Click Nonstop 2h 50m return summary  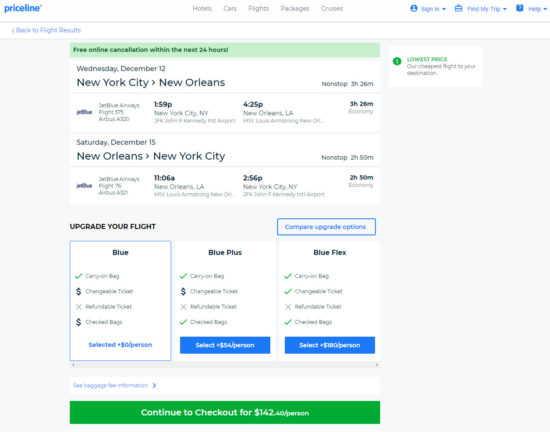tap(347, 157)
